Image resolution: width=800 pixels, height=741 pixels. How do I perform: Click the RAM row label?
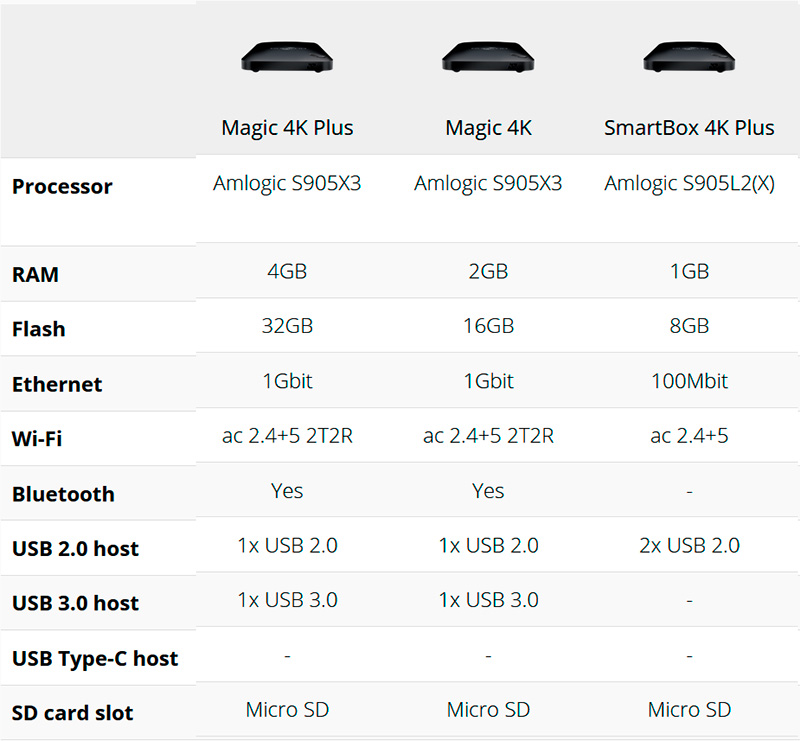click(36, 275)
